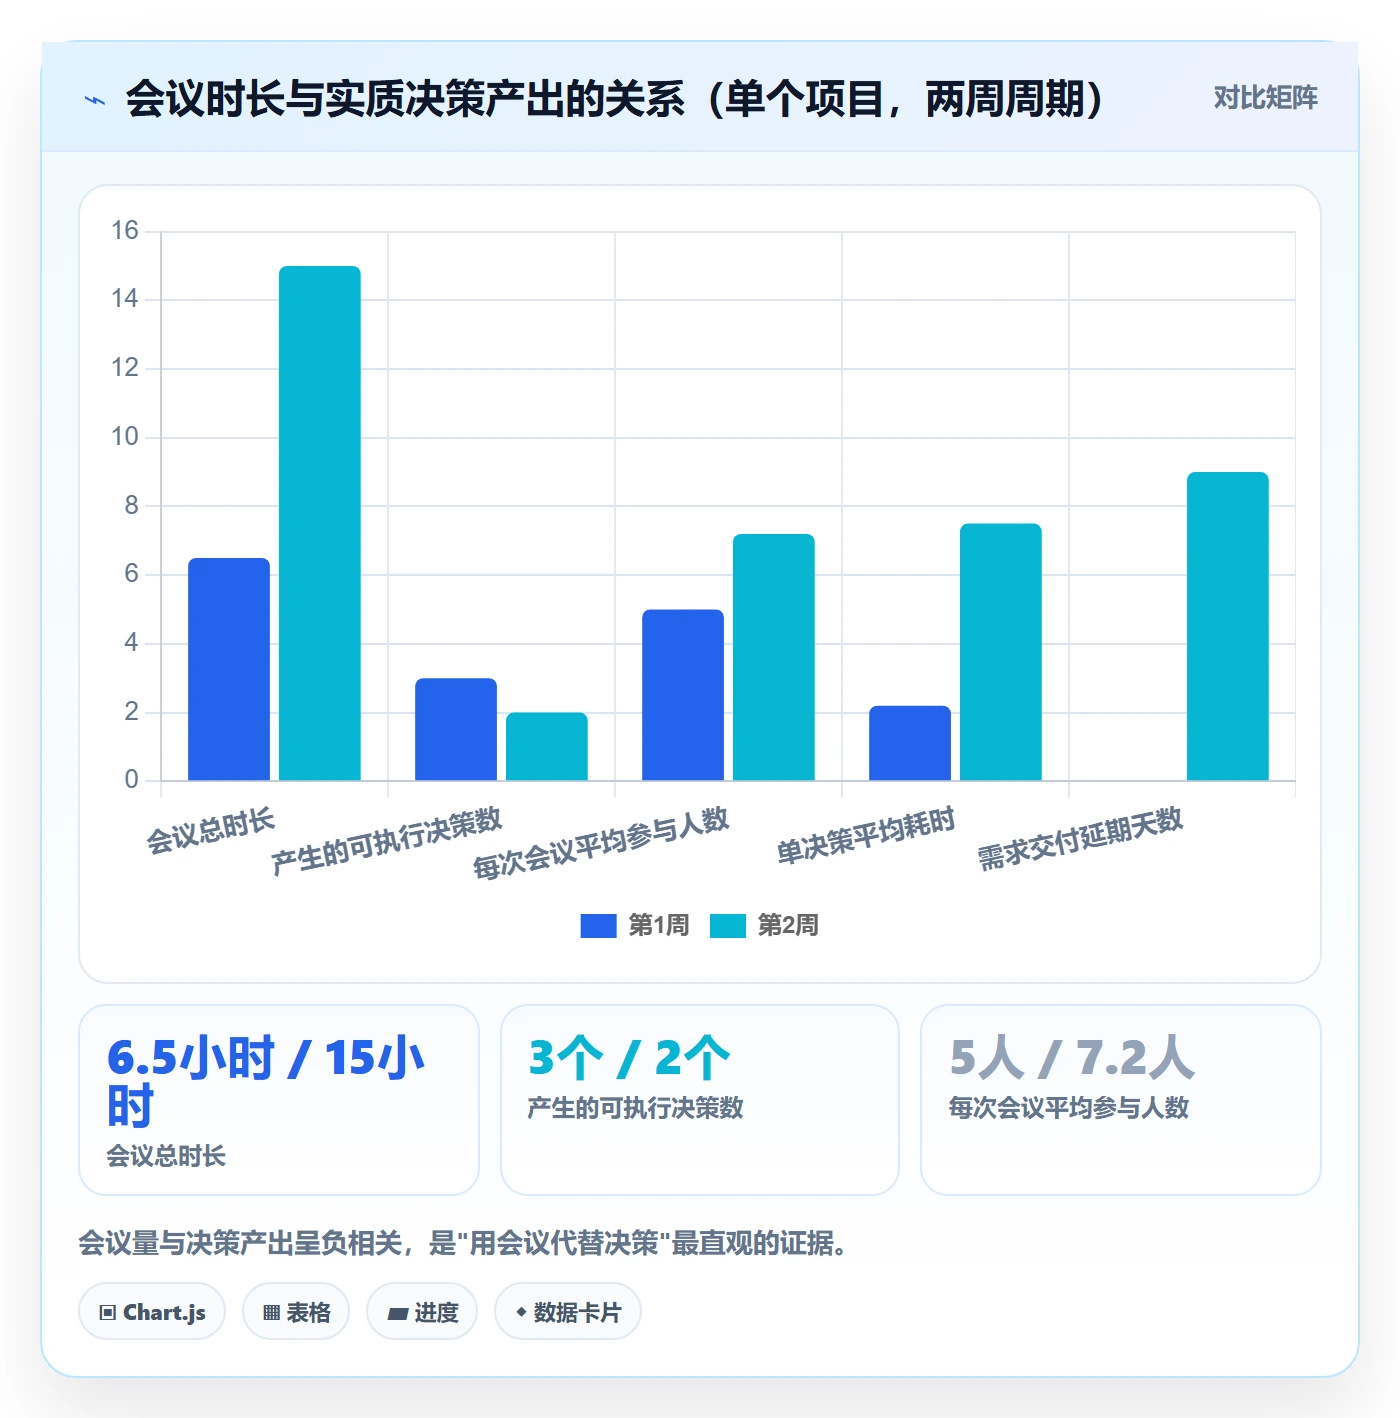This screenshot has height=1418, width=1400.
Task: Toggle the 第2周 legend color box
Action: point(728,926)
